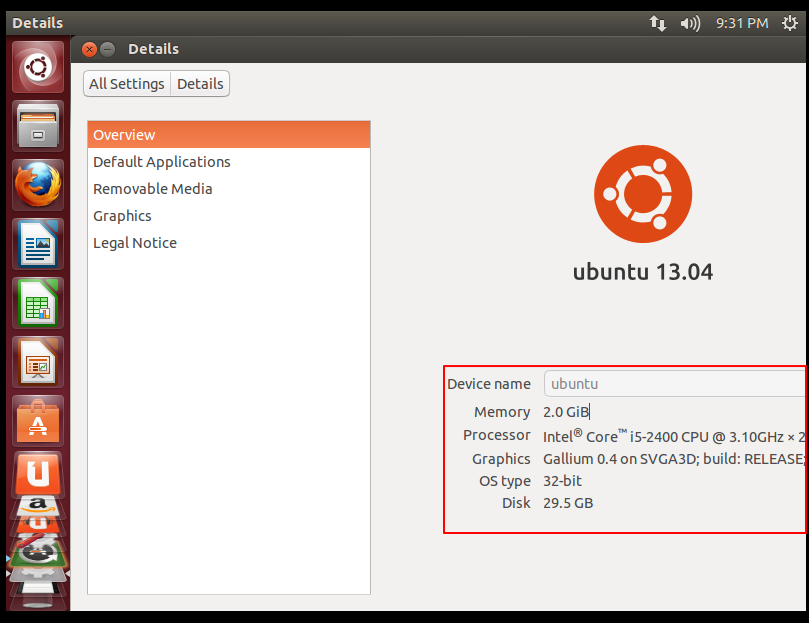Select Legal Notice in the sidebar
Image resolution: width=809 pixels, height=623 pixels.
[x=229, y=243]
